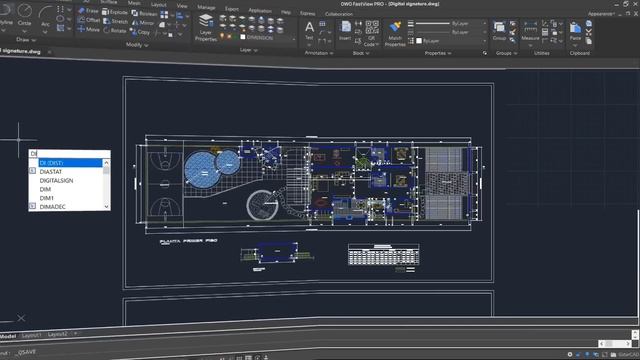Click the calculator icon in Utilities

545,32
